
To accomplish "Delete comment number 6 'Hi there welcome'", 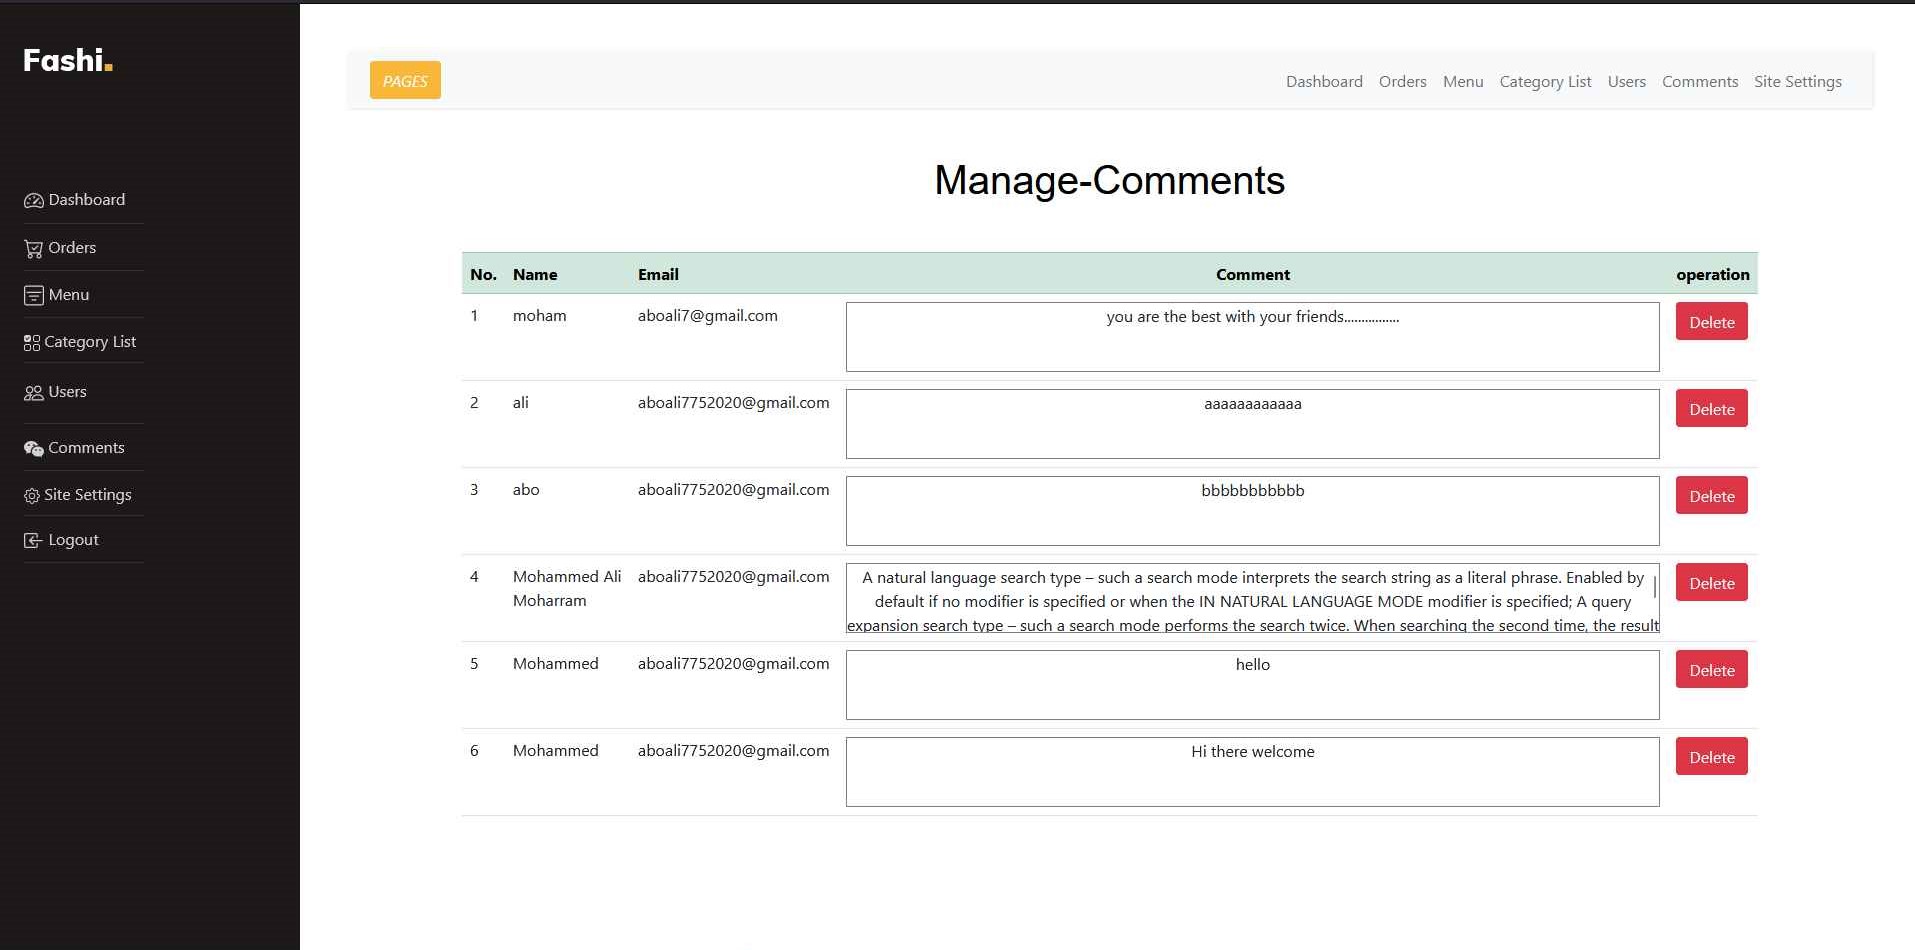I will pos(1711,757).
